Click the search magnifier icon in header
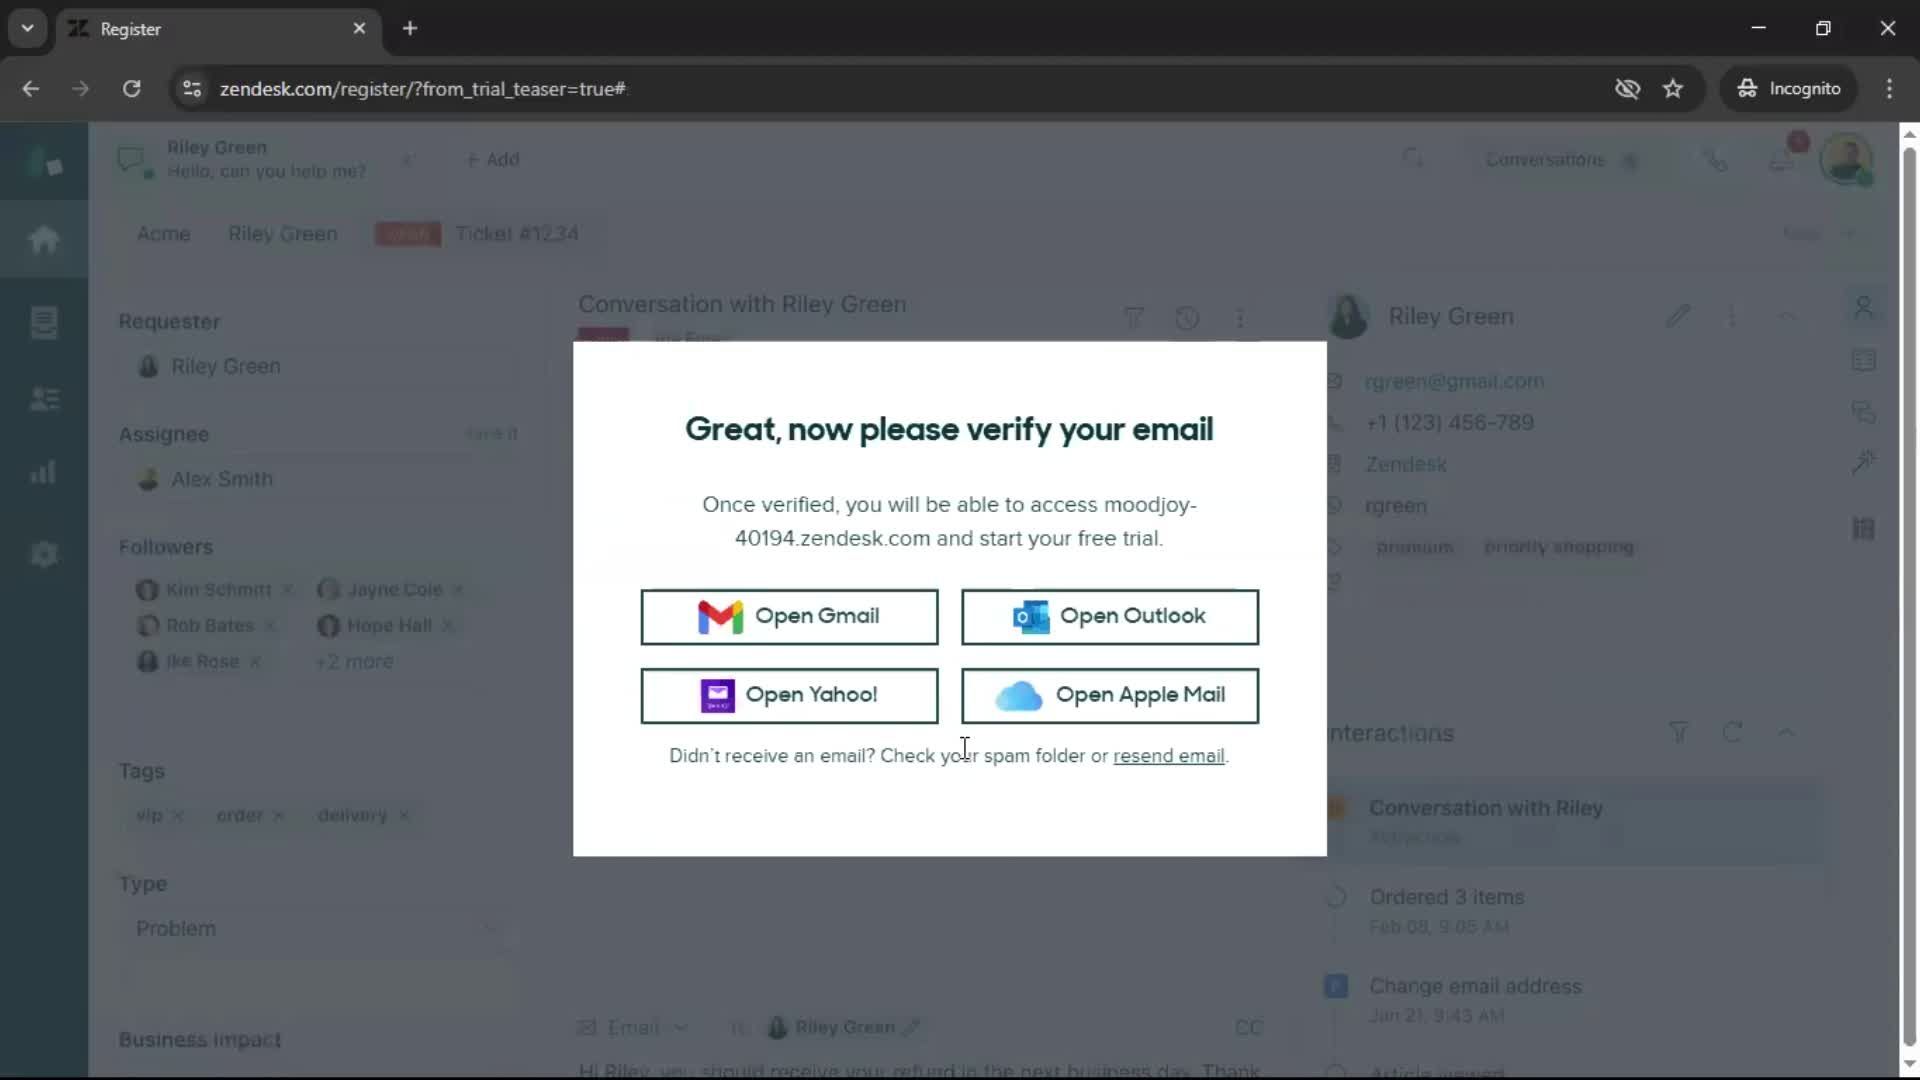Viewport: 1920px width, 1080px height. (1413, 159)
